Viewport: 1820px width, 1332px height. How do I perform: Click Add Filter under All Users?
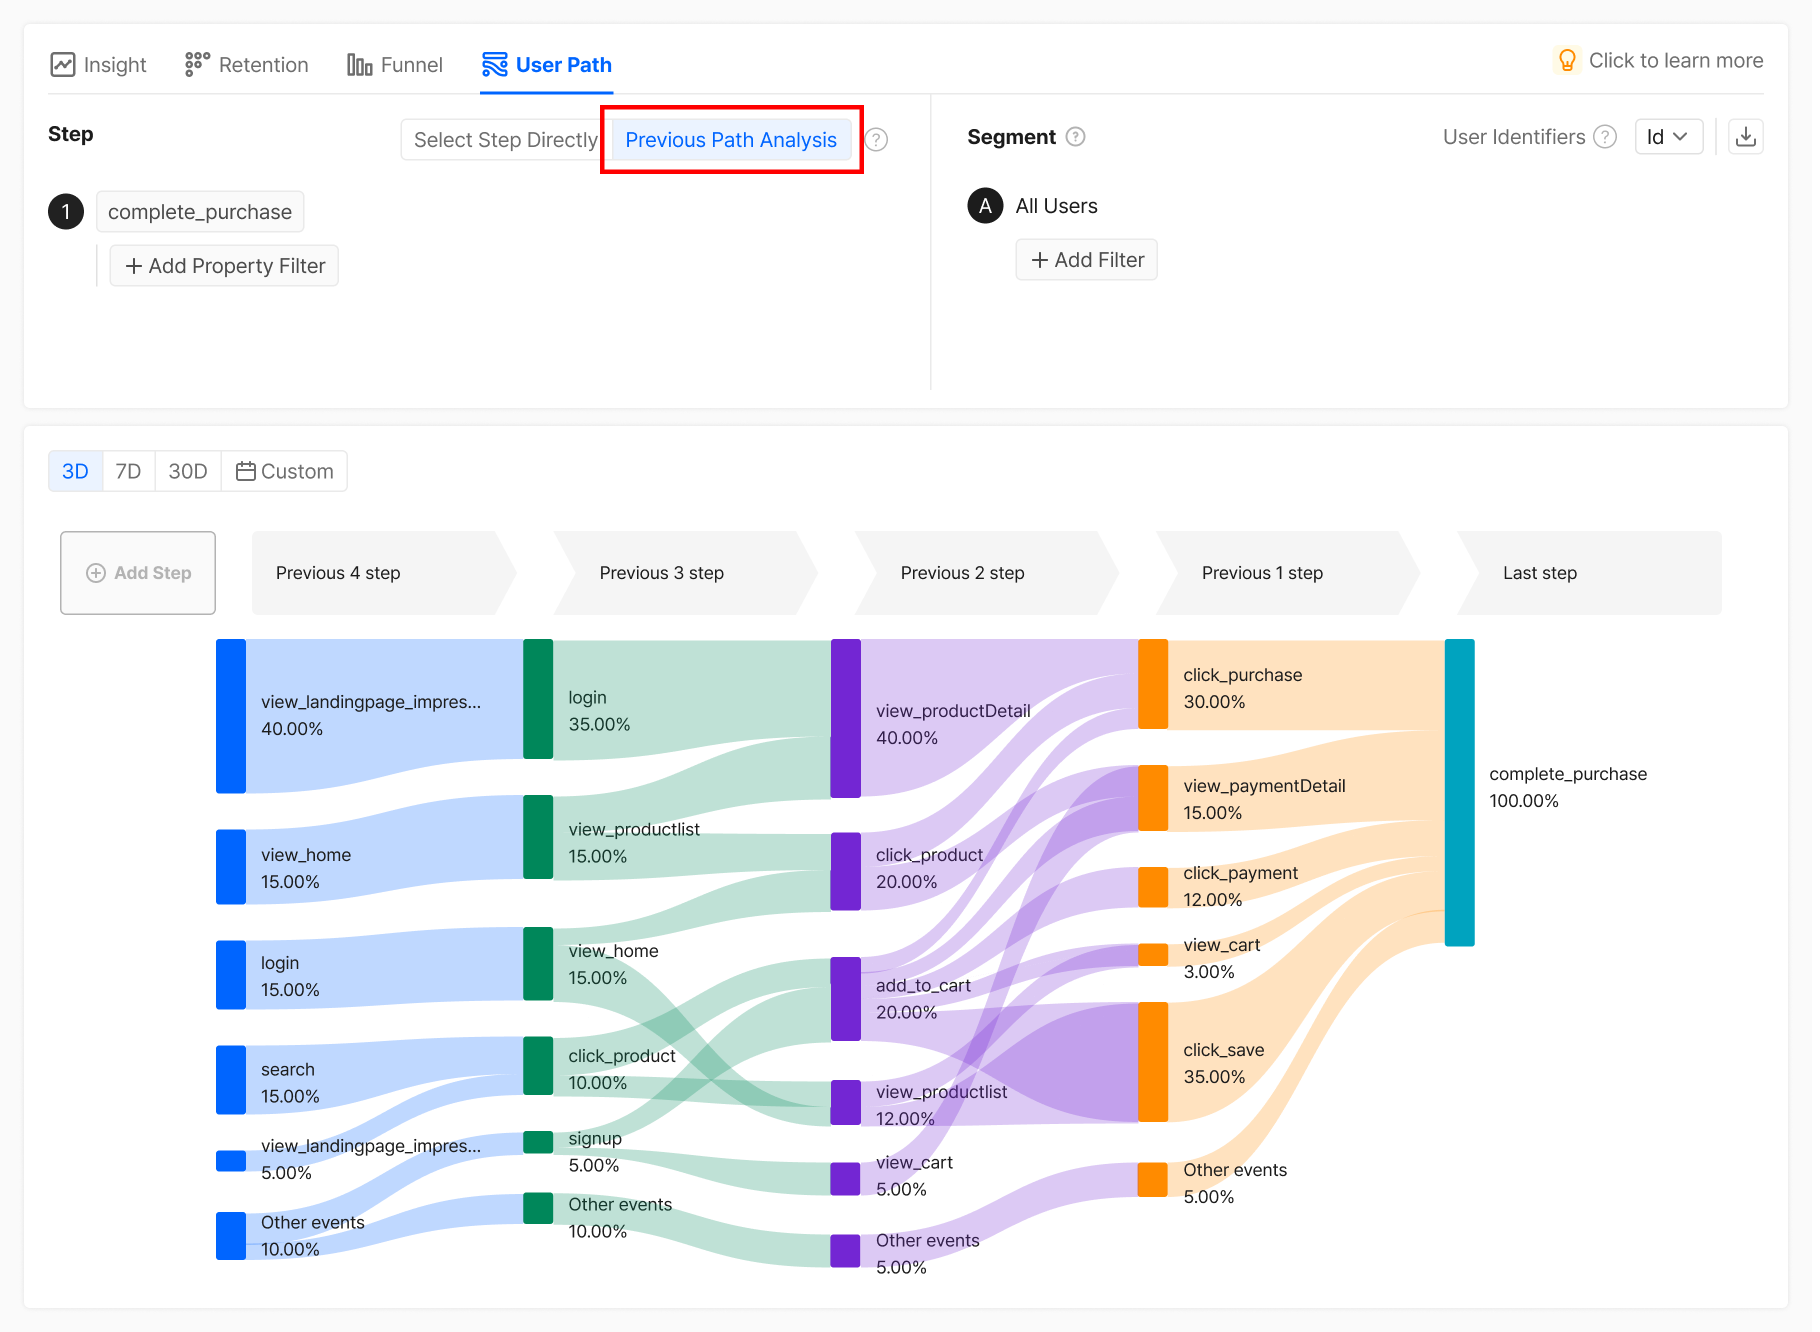[1086, 260]
